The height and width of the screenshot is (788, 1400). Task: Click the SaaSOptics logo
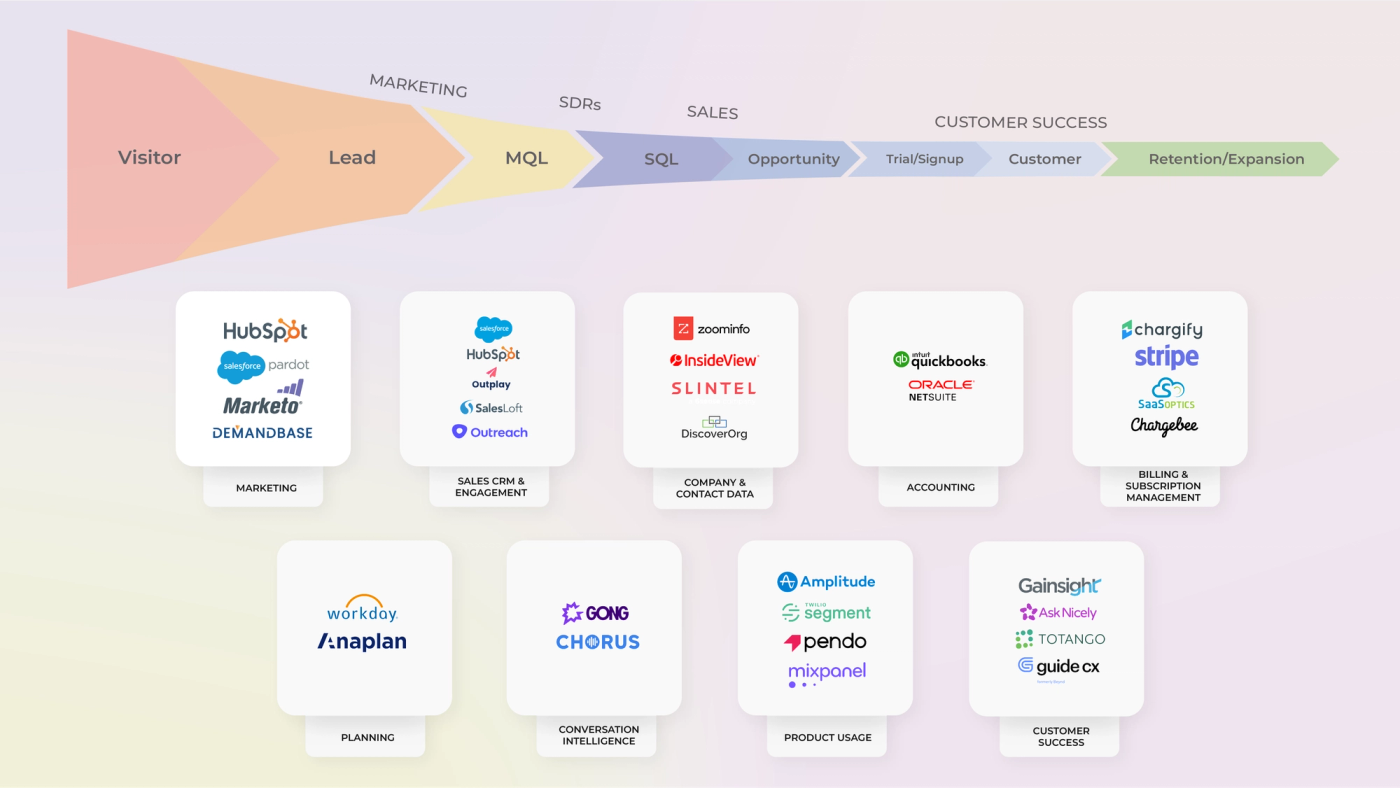click(1166, 393)
